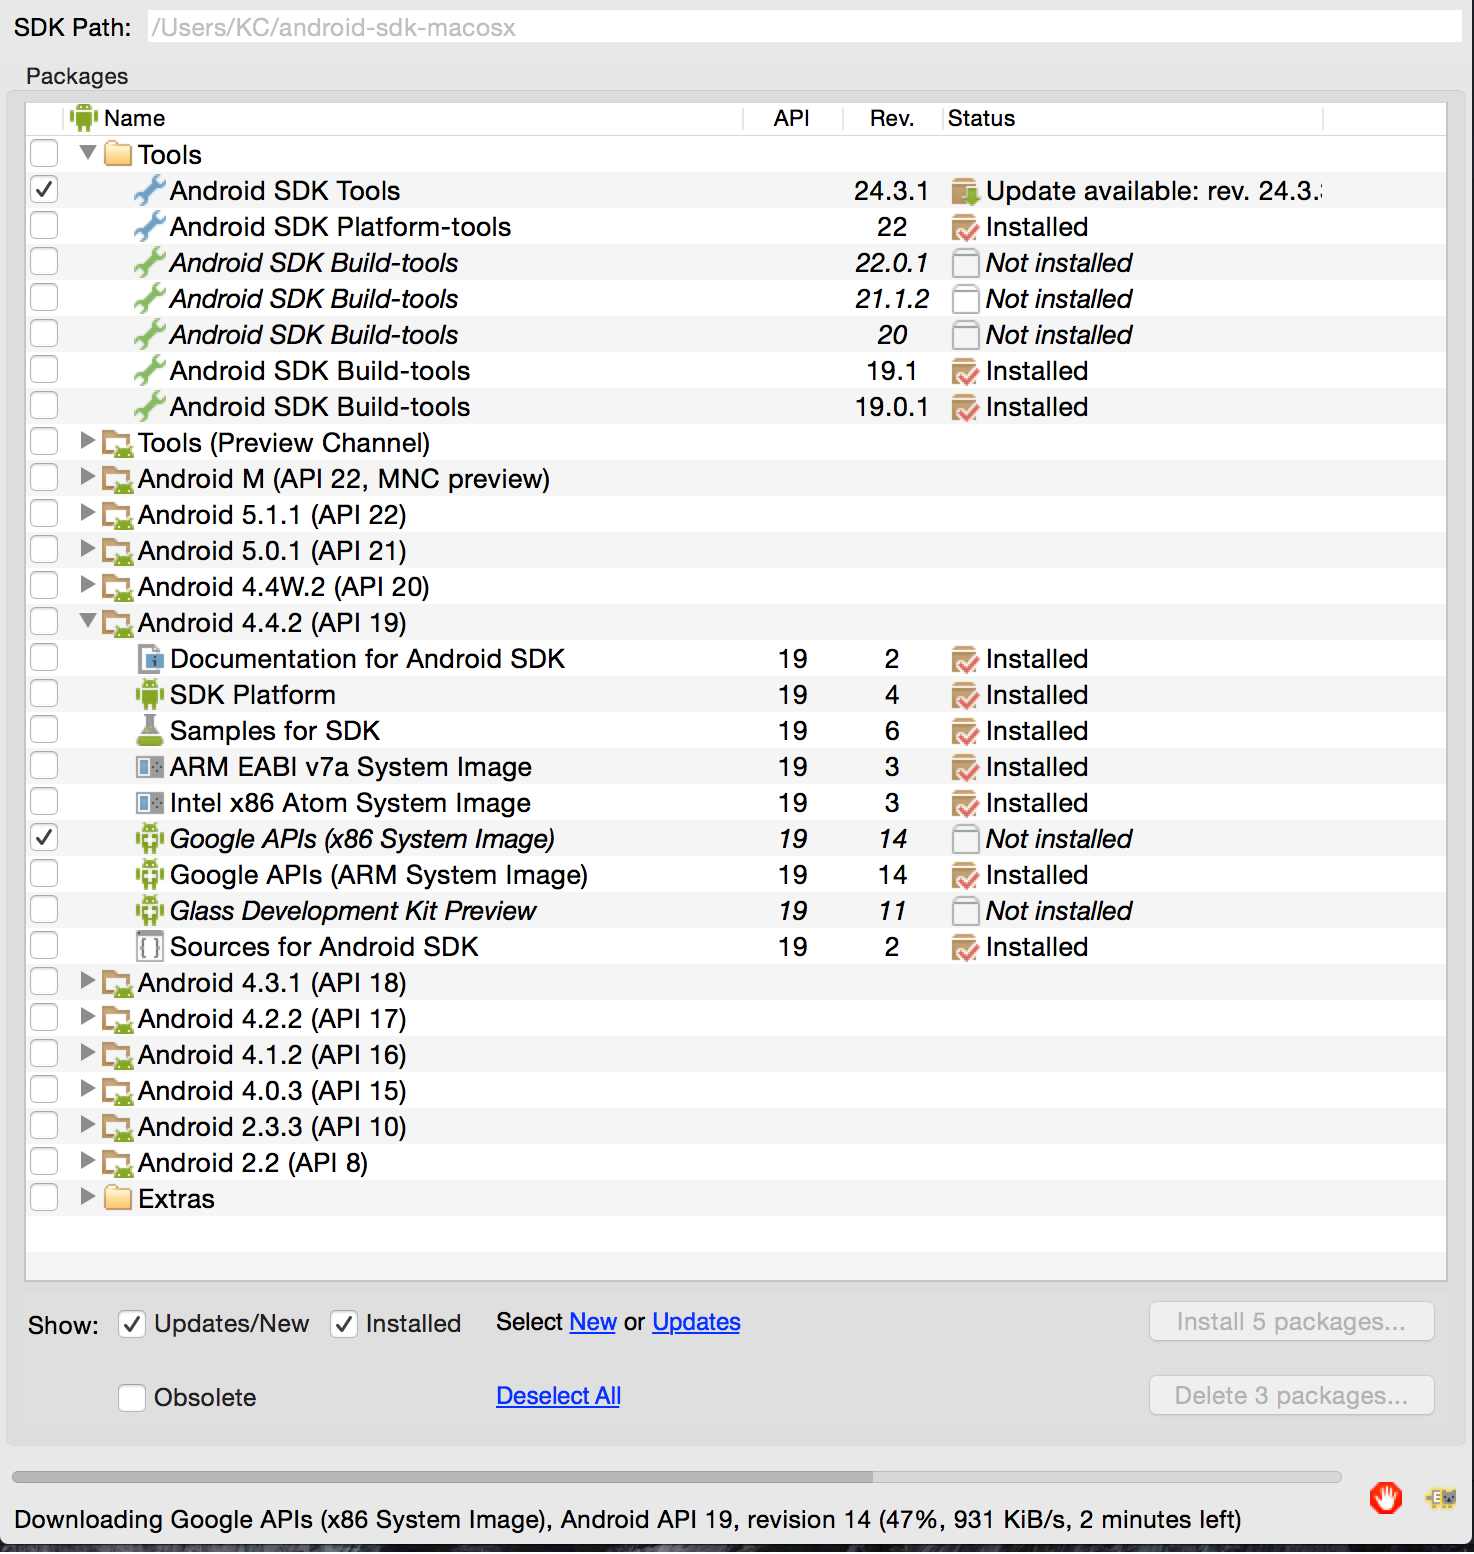Select the Android 4.0.3 (API 15) row
The width and height of the screenshot is (1474, 1554).
coord(735,1091)
